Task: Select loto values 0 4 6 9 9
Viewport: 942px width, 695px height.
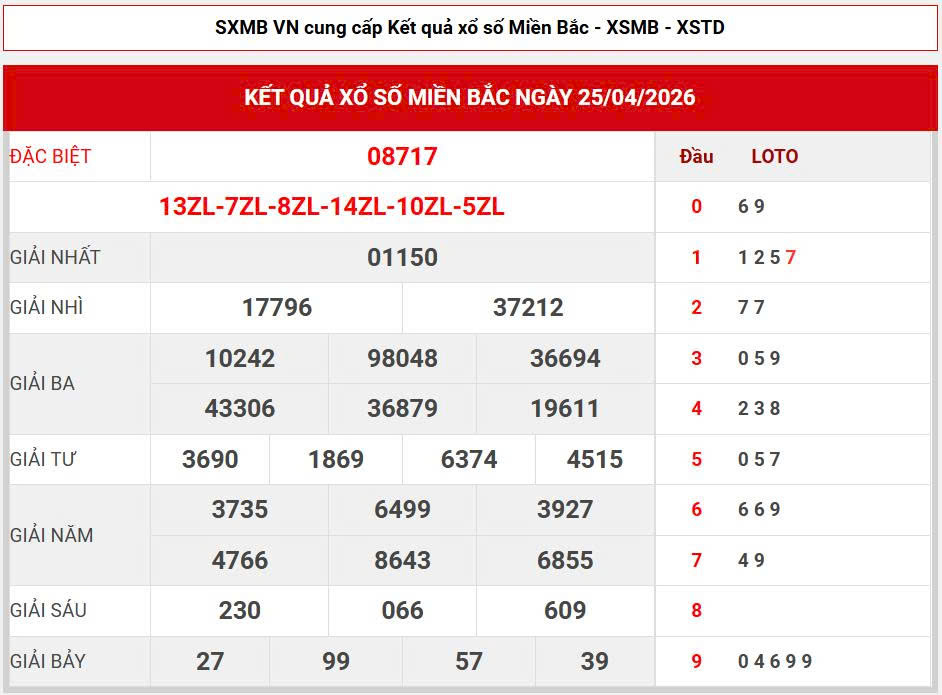Action: (775, 662)
